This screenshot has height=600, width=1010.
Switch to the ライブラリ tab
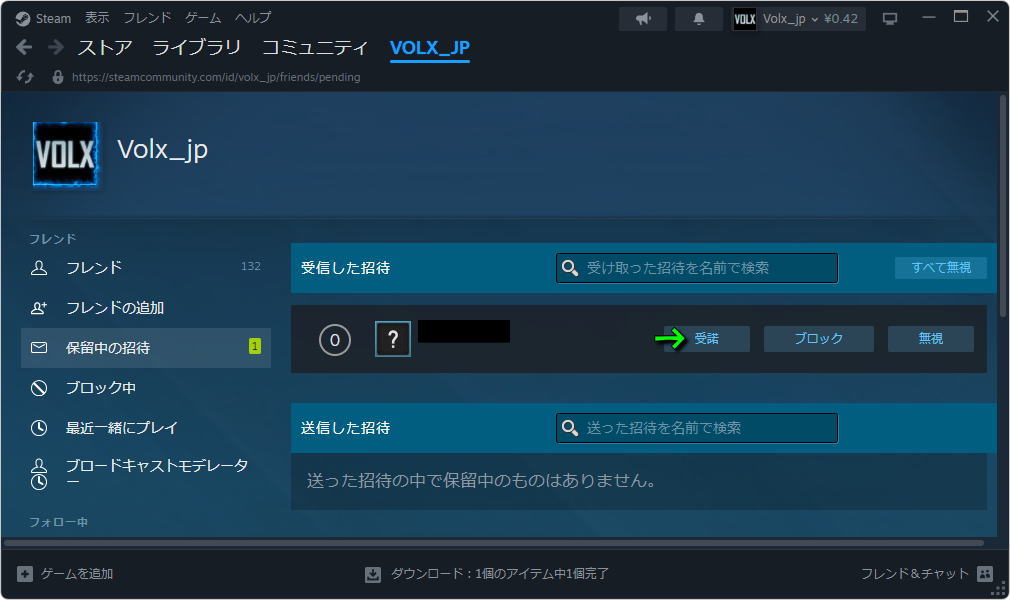197,47
